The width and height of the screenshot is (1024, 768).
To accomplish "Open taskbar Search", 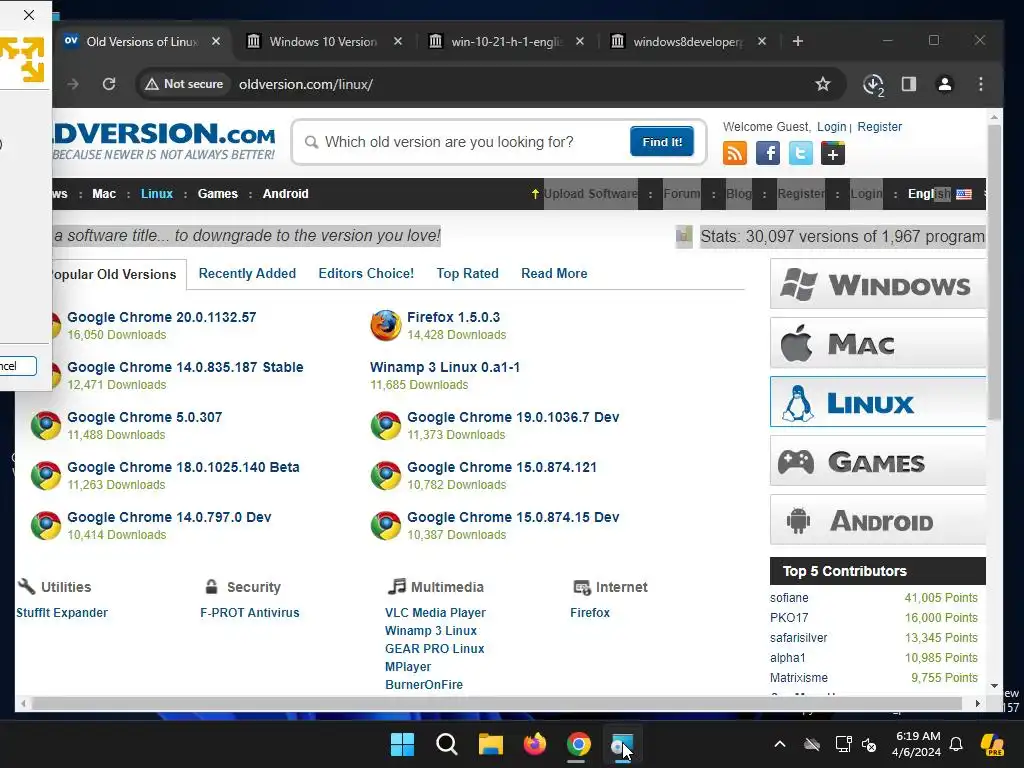I will coord(447,744).
